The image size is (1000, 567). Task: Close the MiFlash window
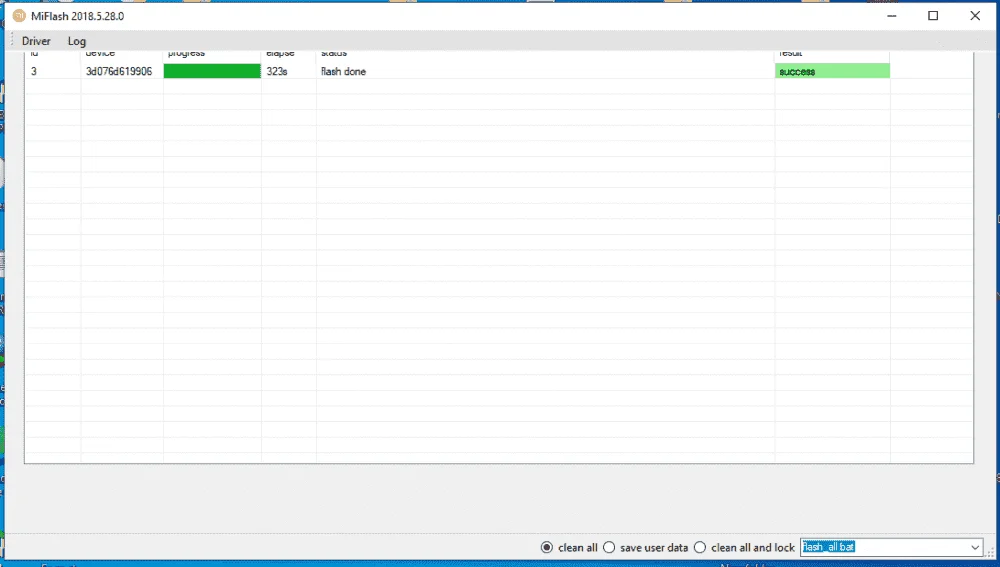[x=975, y=16]
